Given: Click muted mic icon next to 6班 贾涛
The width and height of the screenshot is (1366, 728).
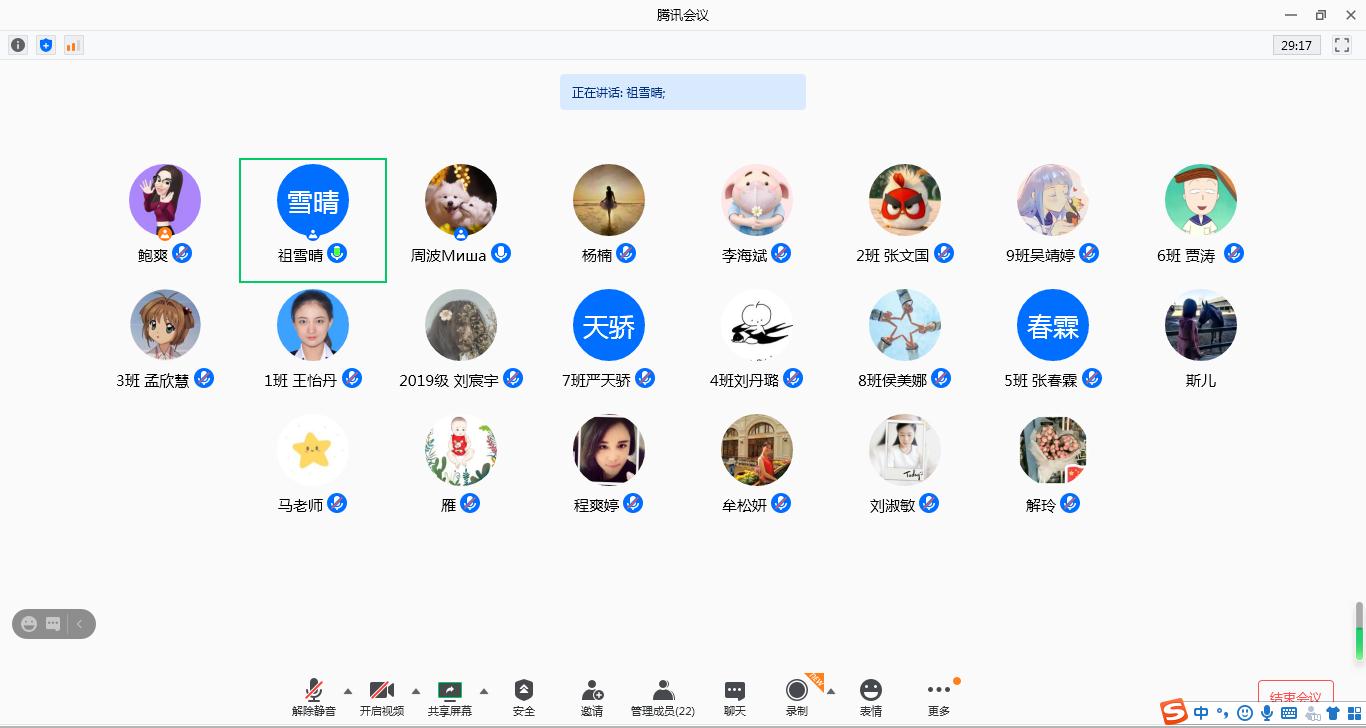Looking at the screenshot, I should [1234, 254].
